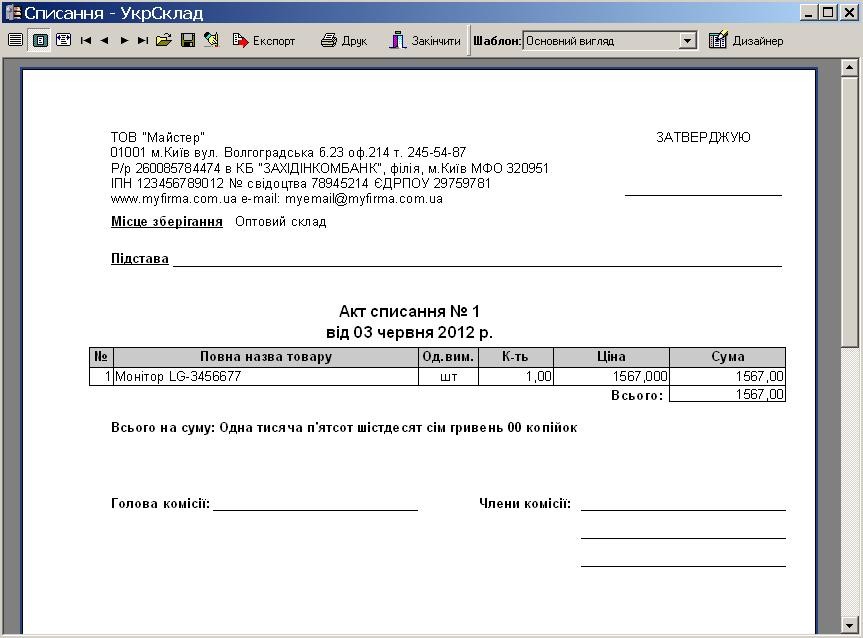
Task: Click the Сума column header
Action: (728, 357)
